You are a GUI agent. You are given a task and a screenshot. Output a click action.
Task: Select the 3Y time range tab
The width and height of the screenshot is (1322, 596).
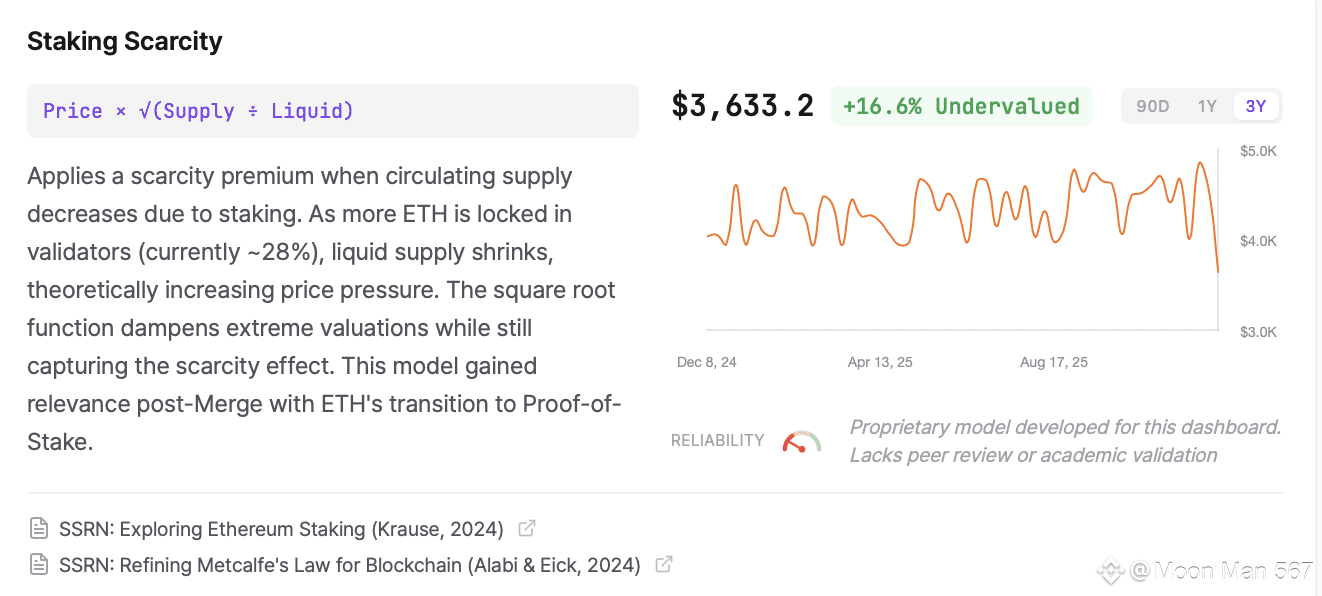click(x=1256, y=106)
